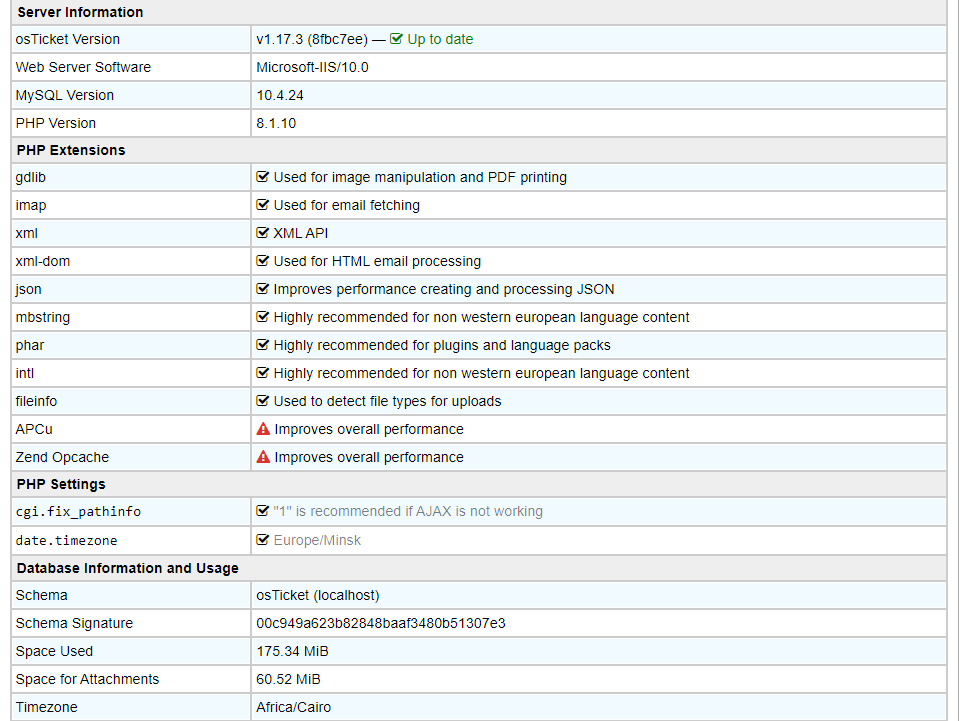
Task: Click the Europe/Minsk timezone value
Action: 317,540
